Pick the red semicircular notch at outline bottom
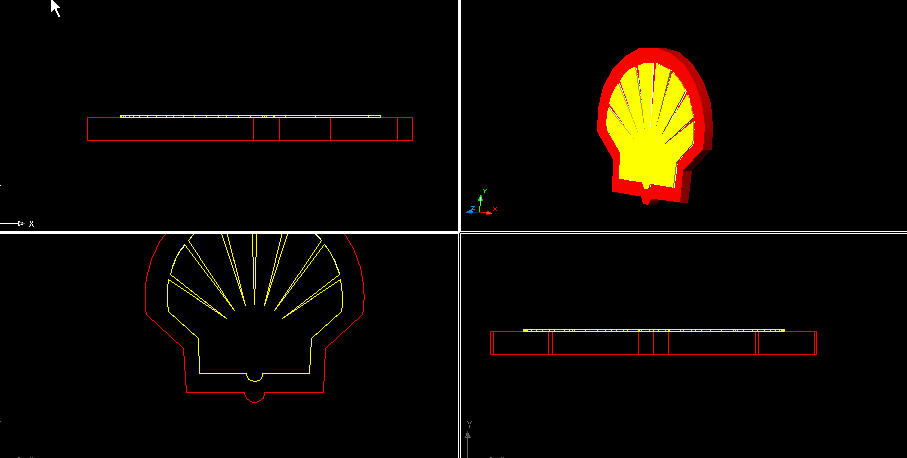The image size is (907, 458). pos(255,398)
